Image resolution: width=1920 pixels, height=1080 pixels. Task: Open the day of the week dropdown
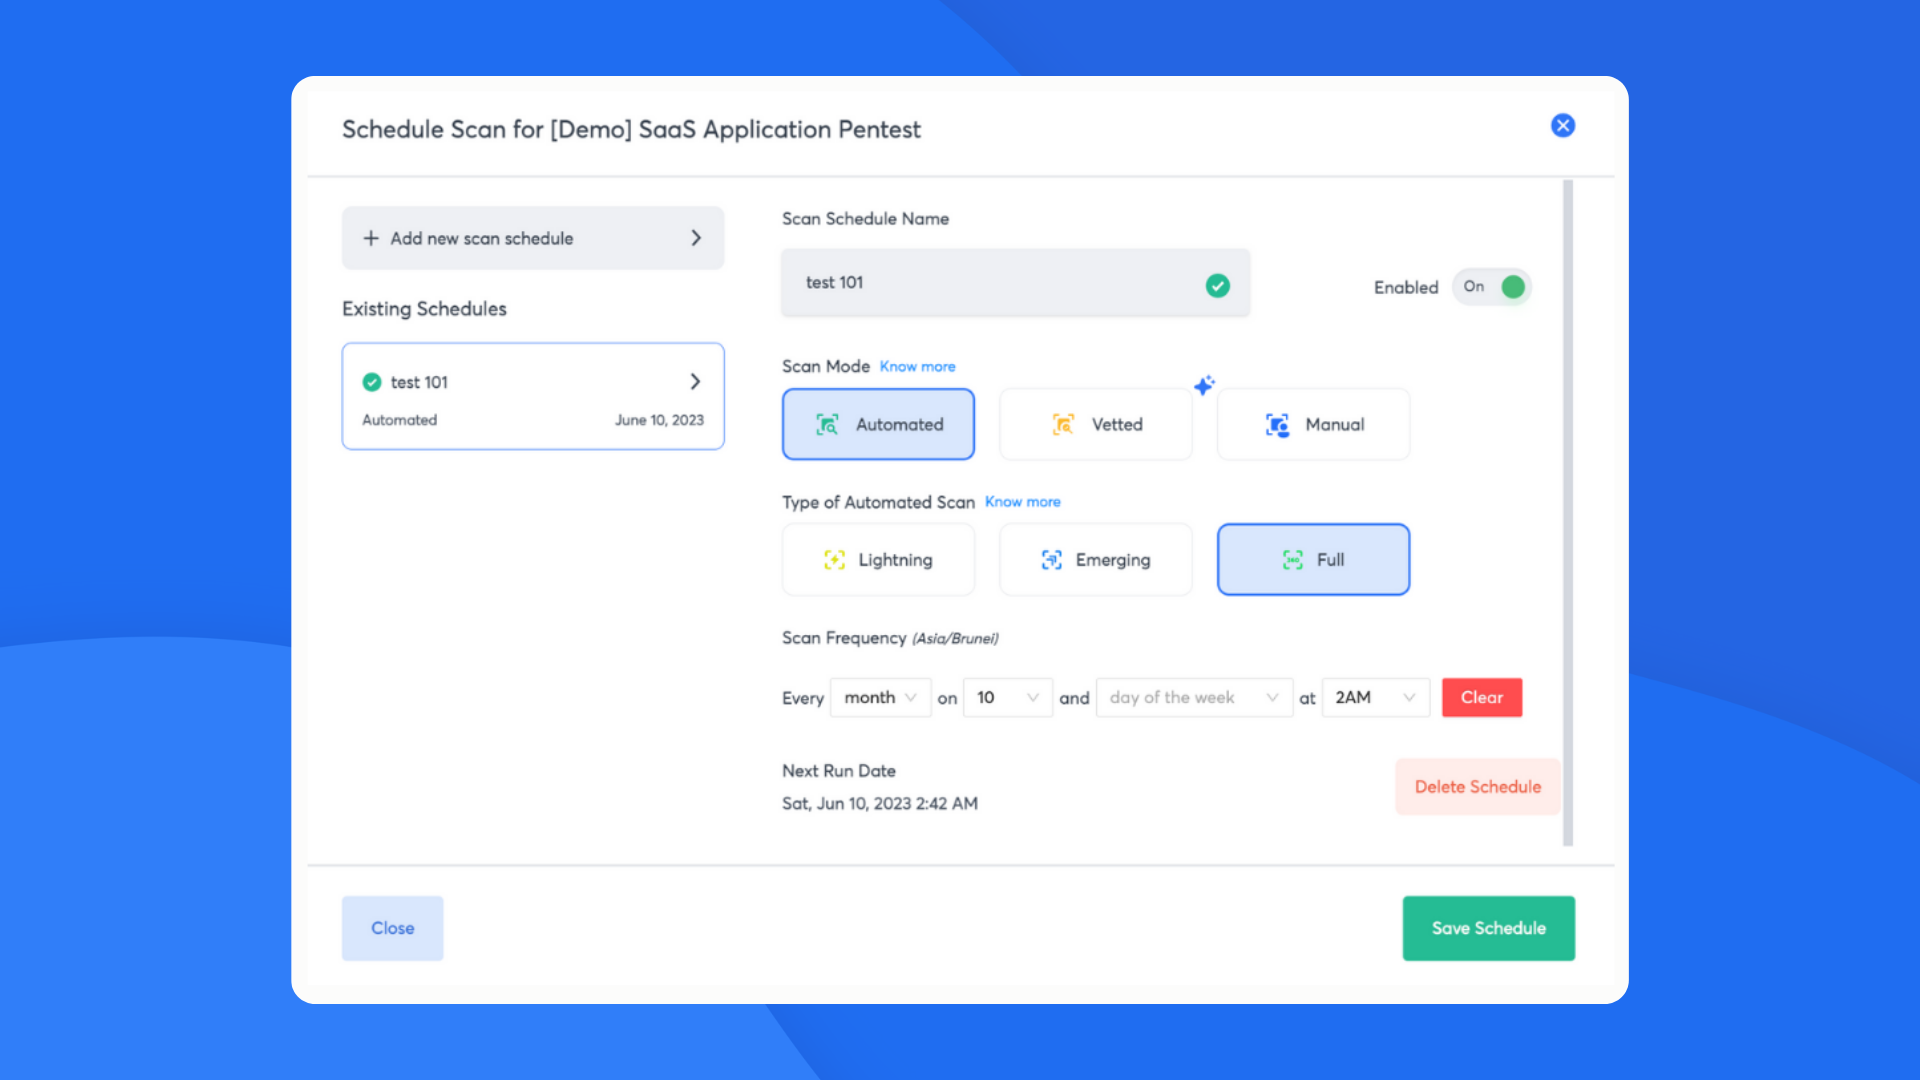1194,697
